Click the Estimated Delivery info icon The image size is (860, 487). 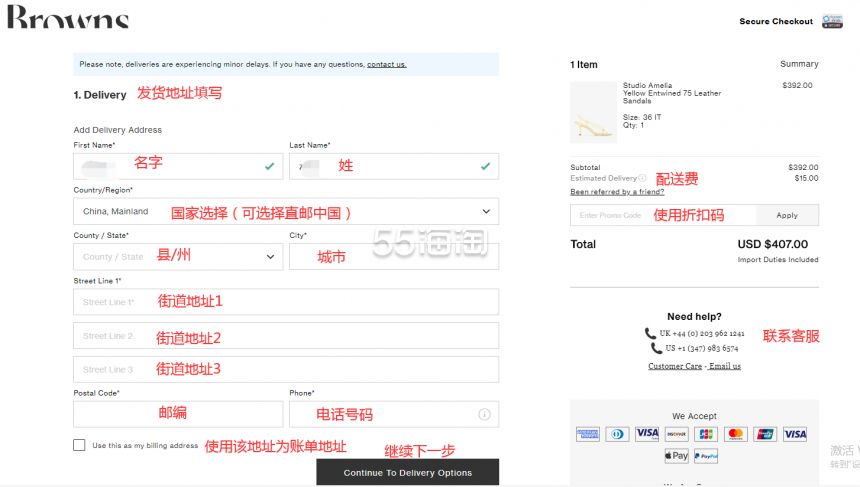click(x=642, y=178)
